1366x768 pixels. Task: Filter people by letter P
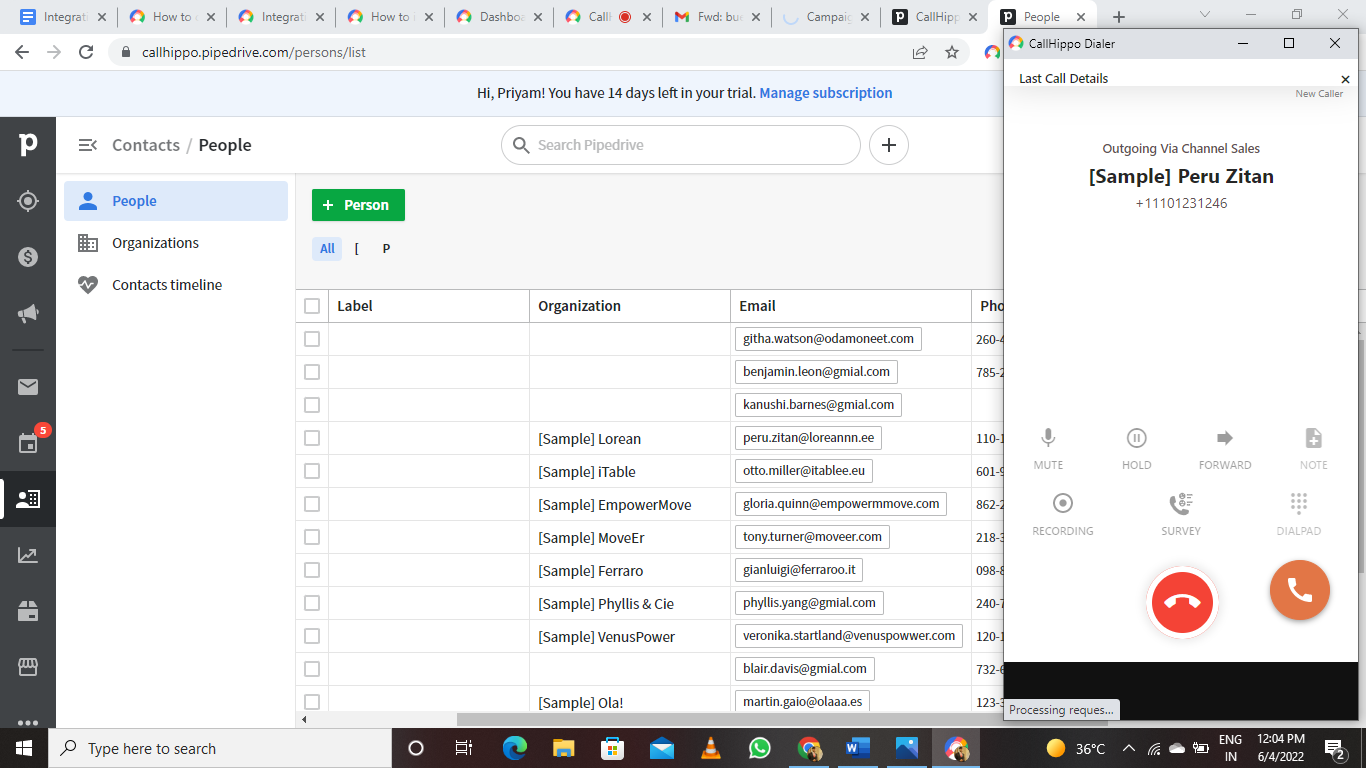pos(386,248)
